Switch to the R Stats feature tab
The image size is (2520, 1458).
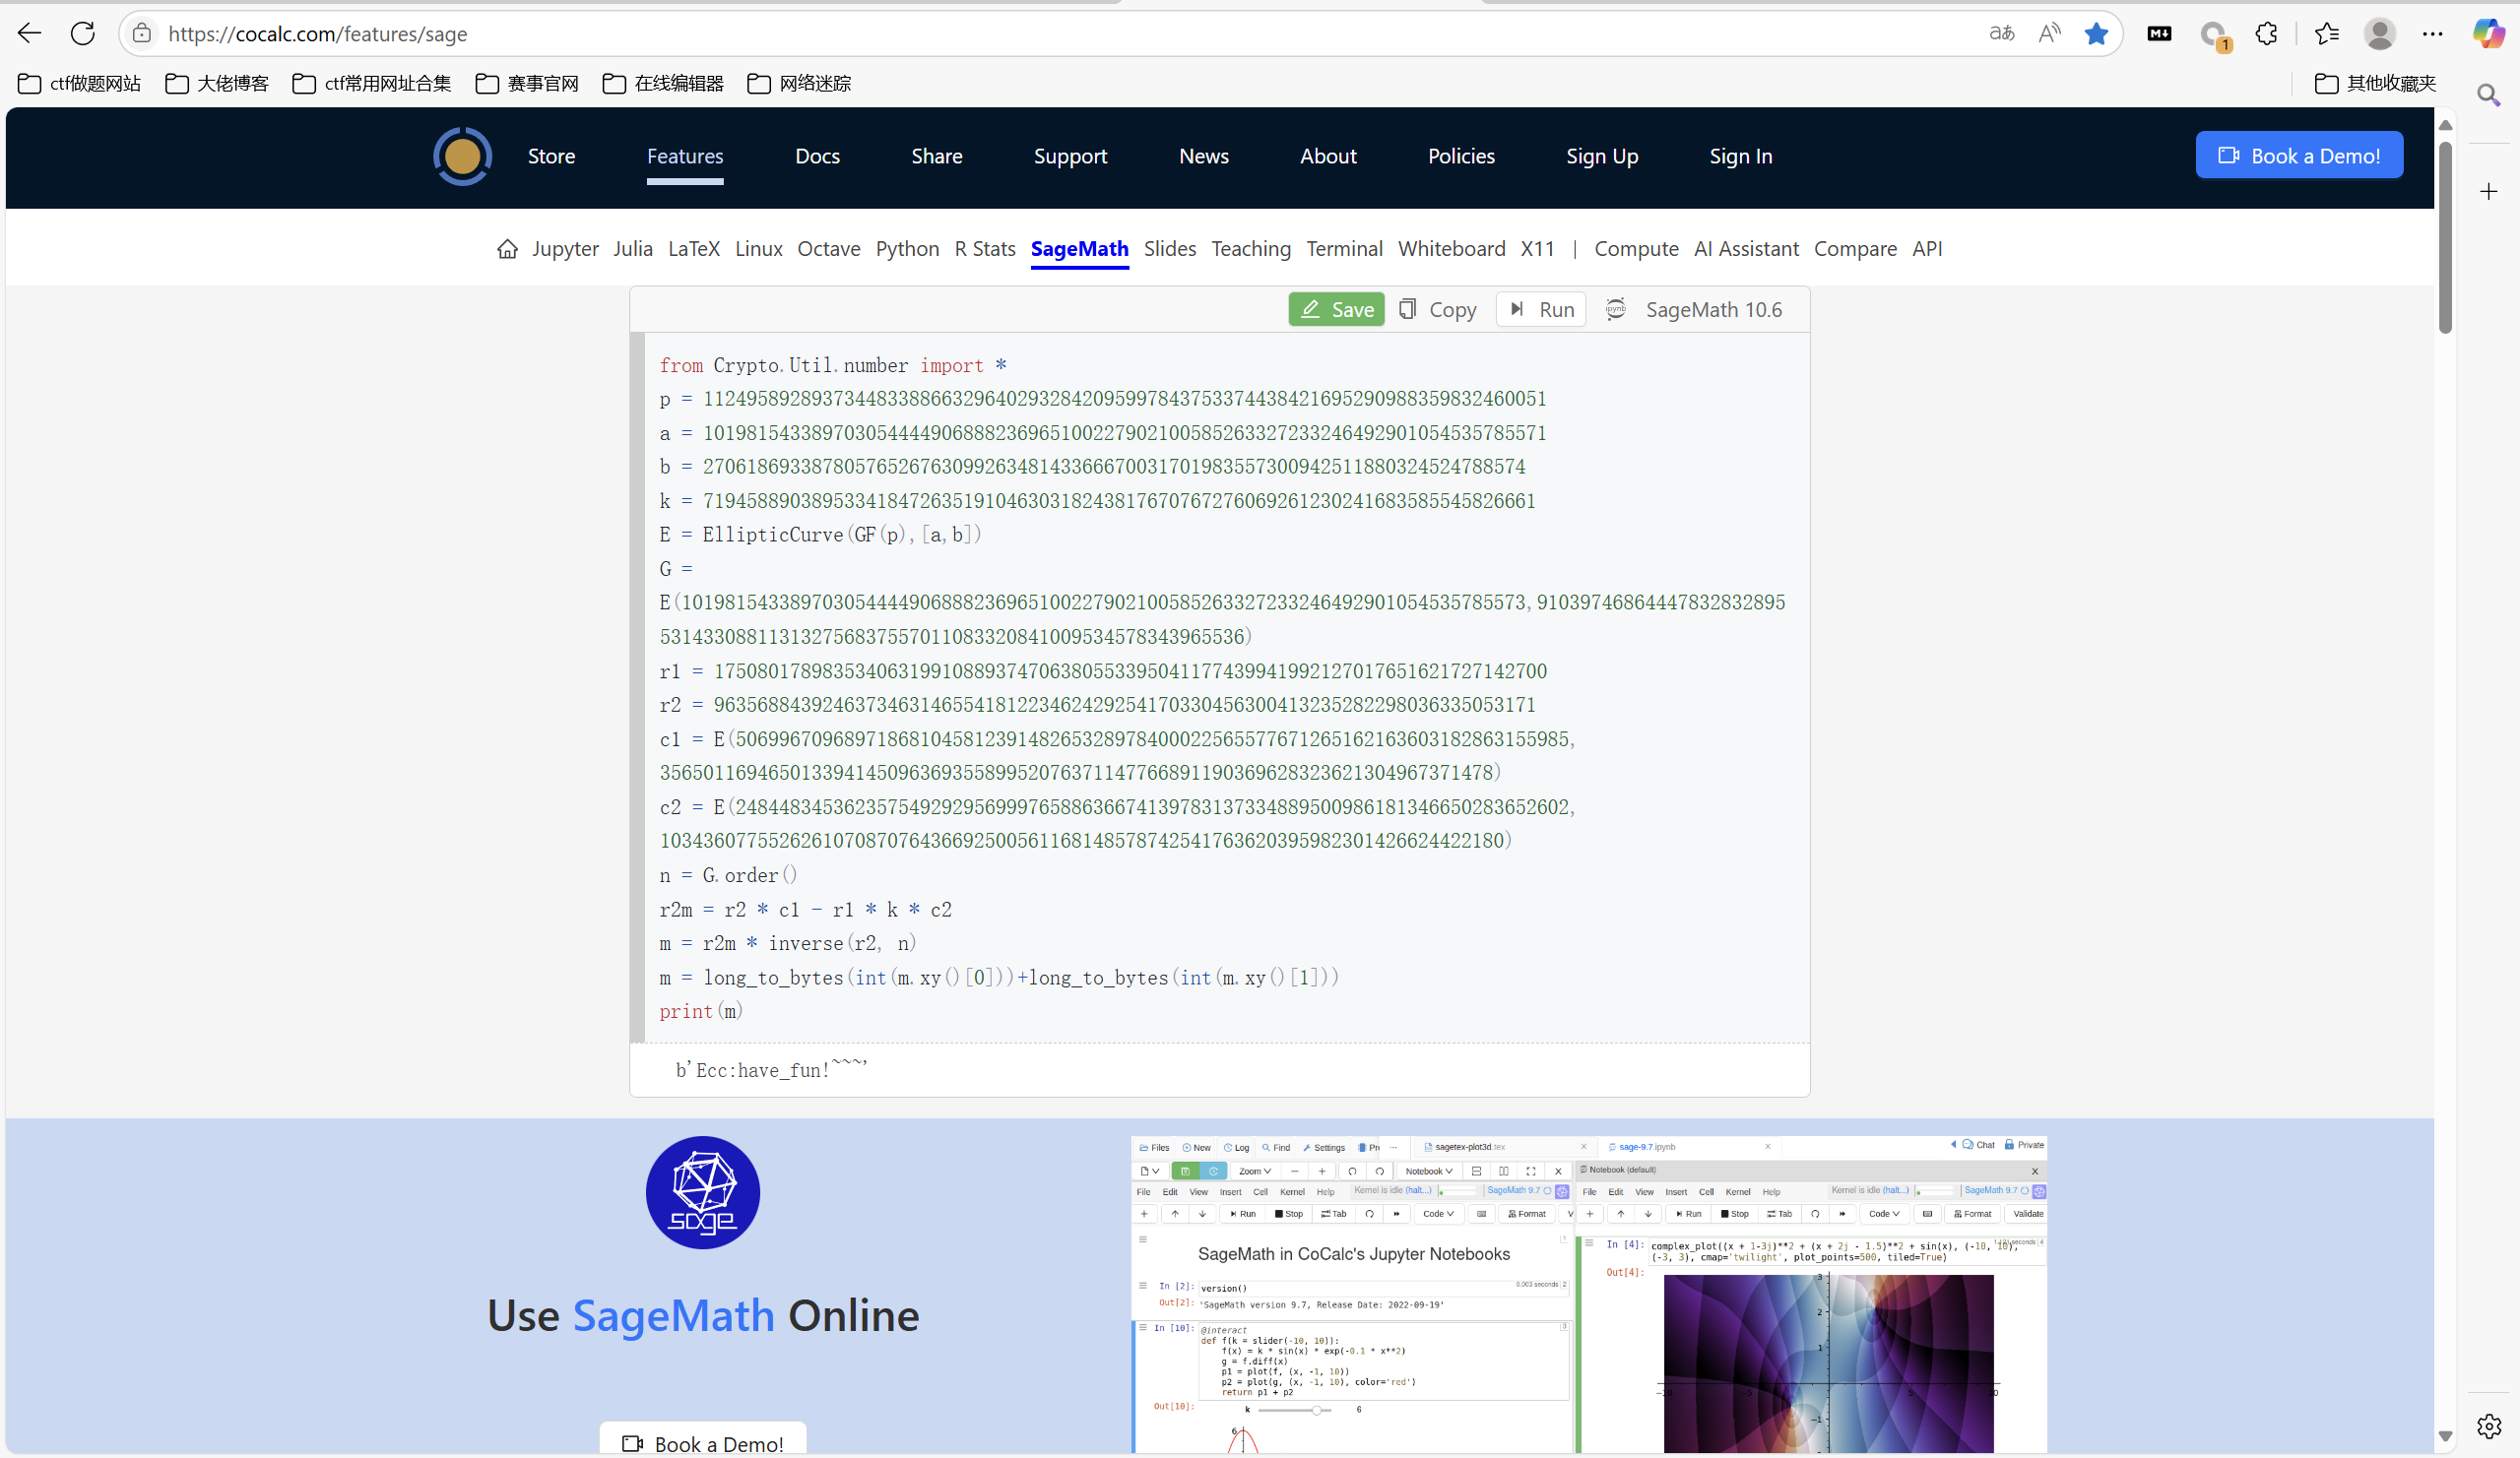pyautogui.click(x=985, y=249)
